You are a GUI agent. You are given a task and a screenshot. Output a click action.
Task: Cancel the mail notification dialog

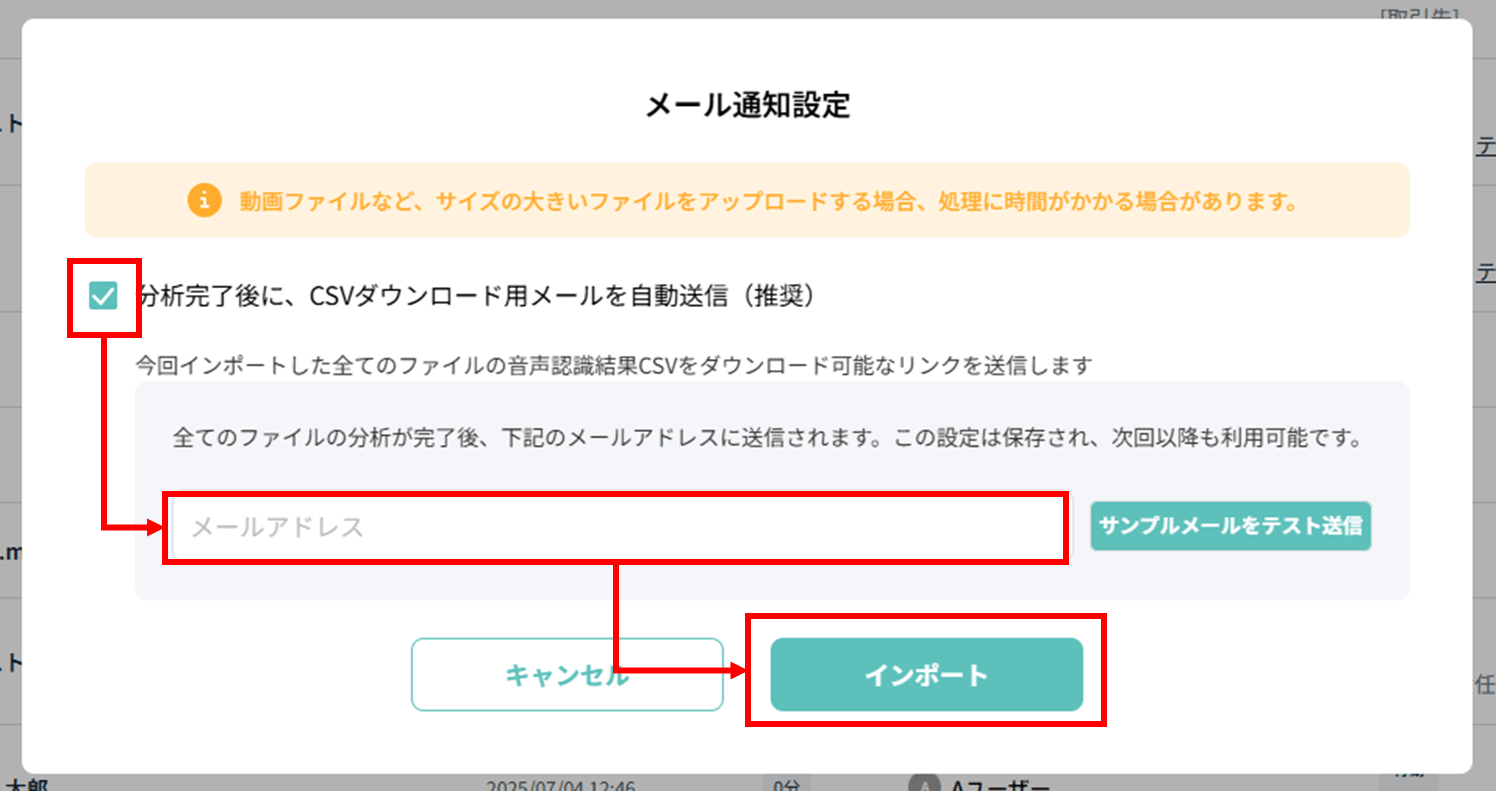567,675
